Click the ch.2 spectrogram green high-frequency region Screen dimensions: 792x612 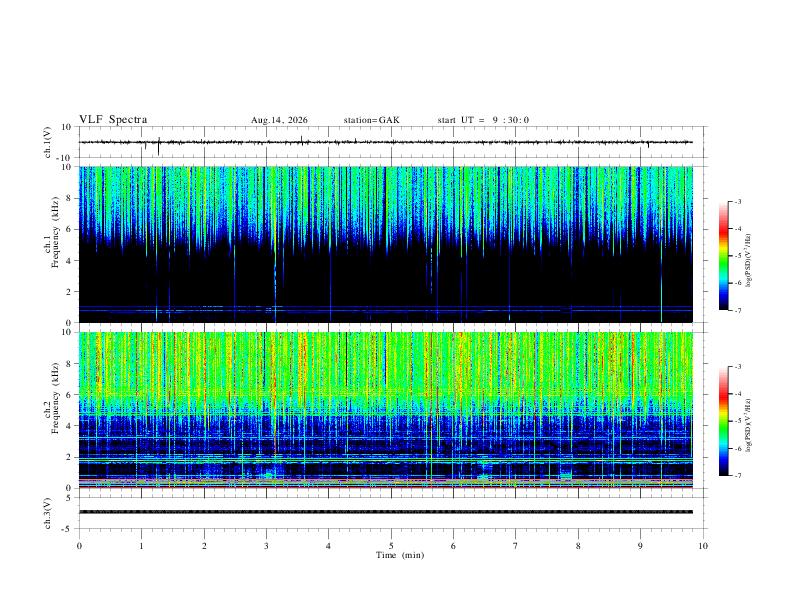[385, 364]
